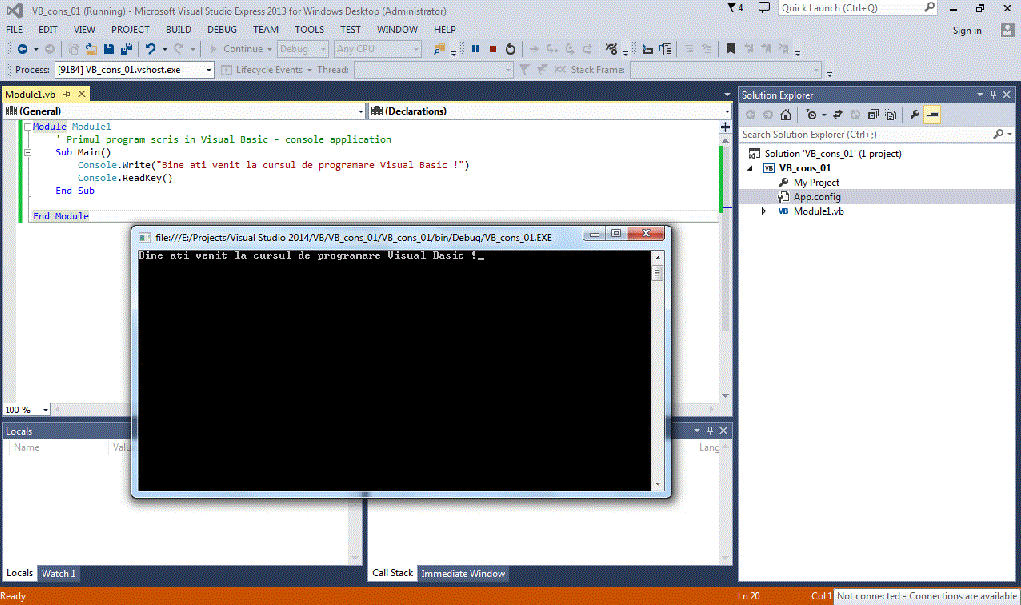
Task: Open the notifications flag showing 4
Action: 735,8
